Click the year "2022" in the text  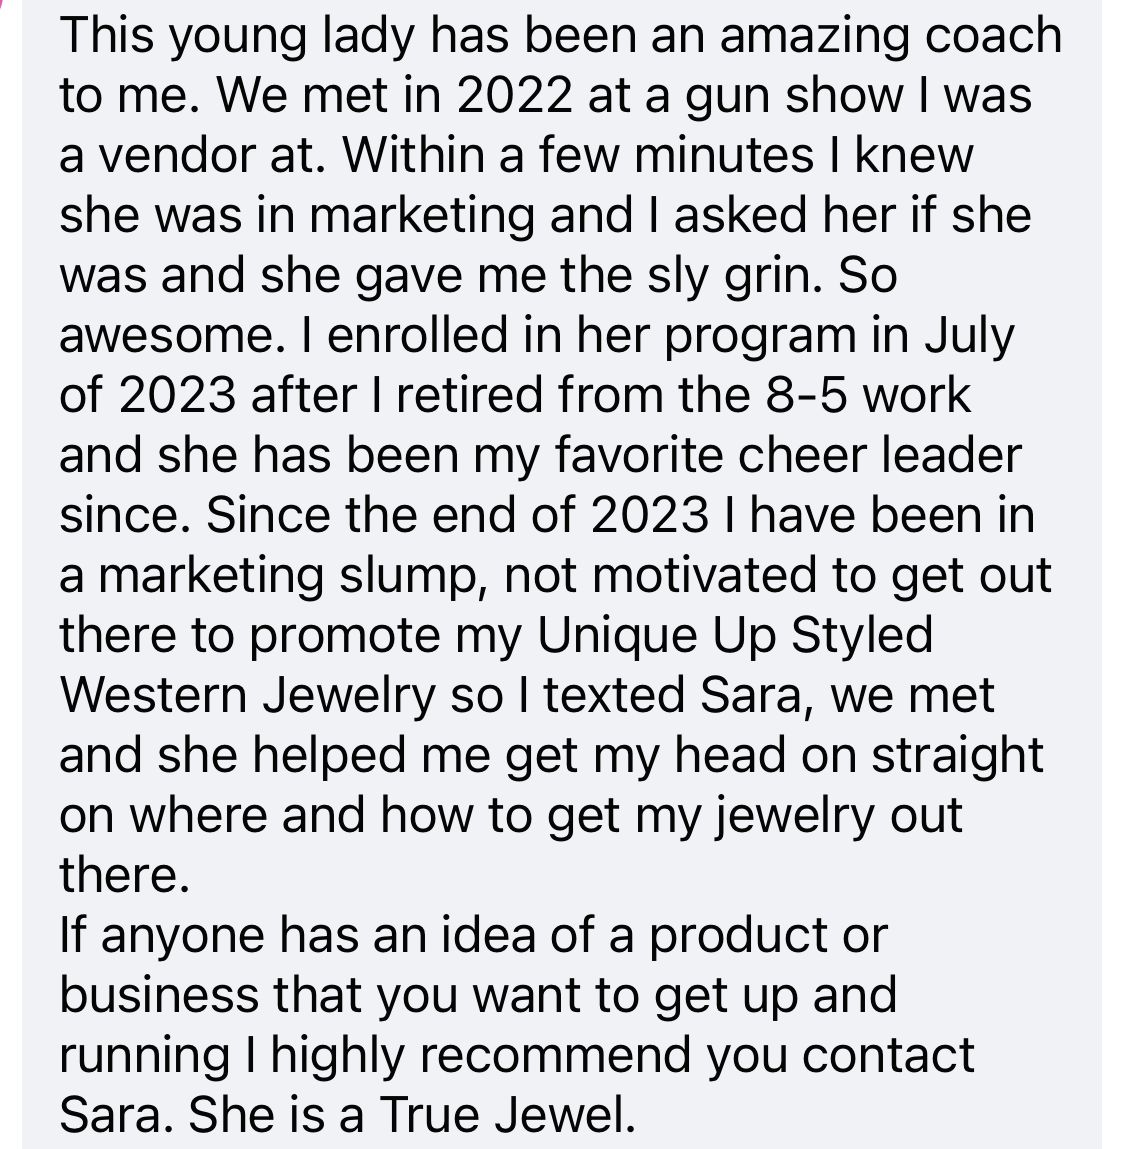pyautogui.click(x=514, y=95)
